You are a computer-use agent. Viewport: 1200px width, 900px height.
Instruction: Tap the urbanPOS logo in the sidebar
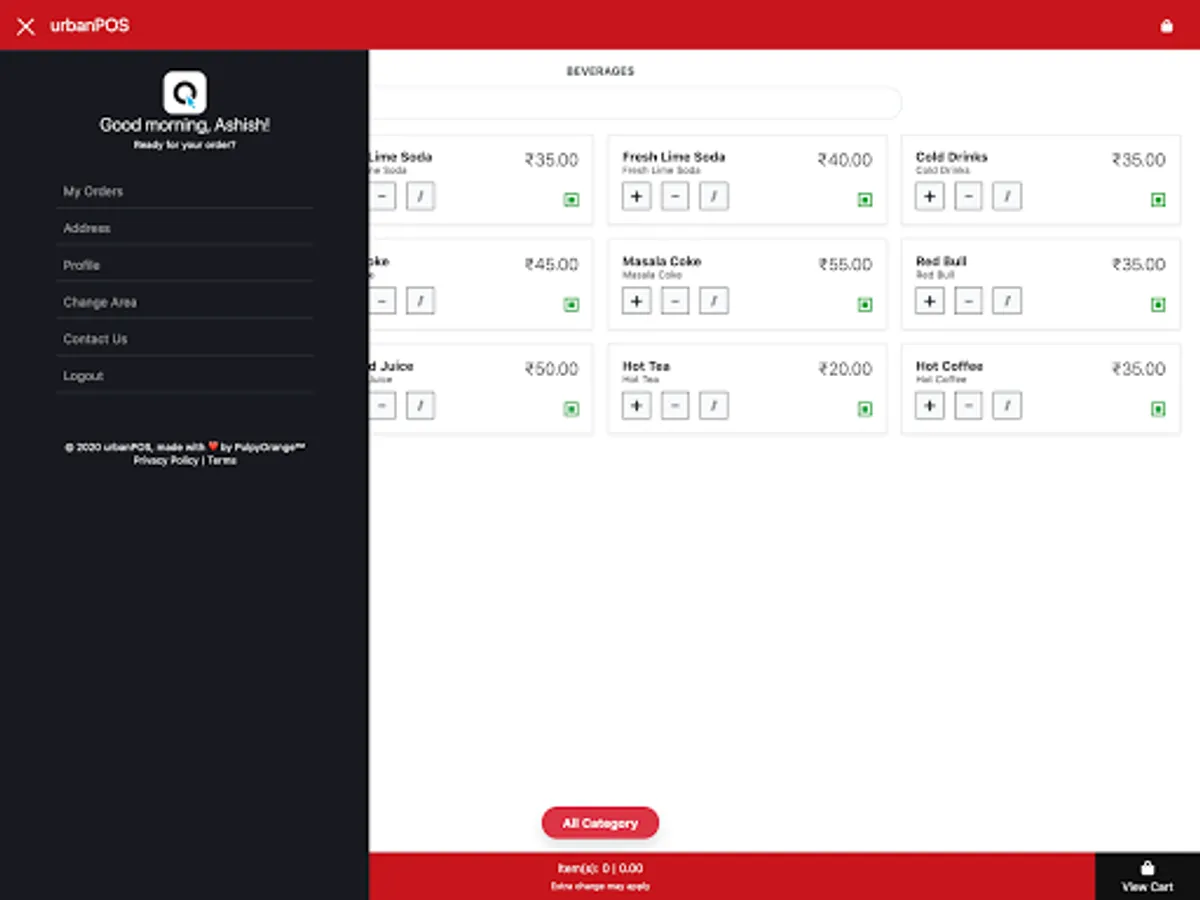pos(185,92)
